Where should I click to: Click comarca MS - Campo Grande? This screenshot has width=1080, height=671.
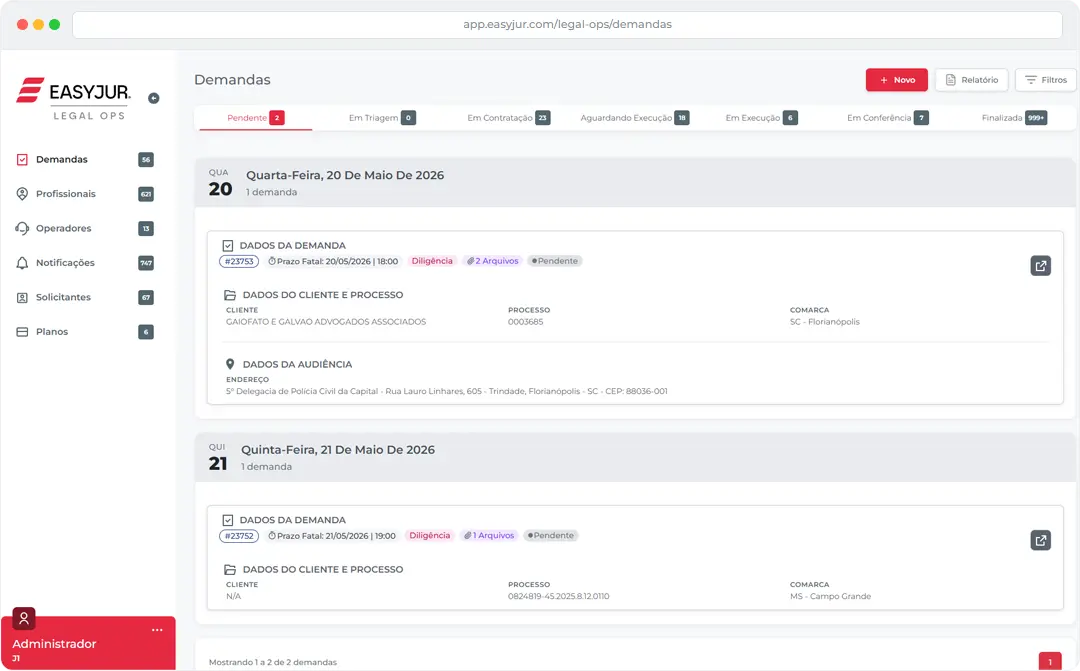[x=830, y=597]
